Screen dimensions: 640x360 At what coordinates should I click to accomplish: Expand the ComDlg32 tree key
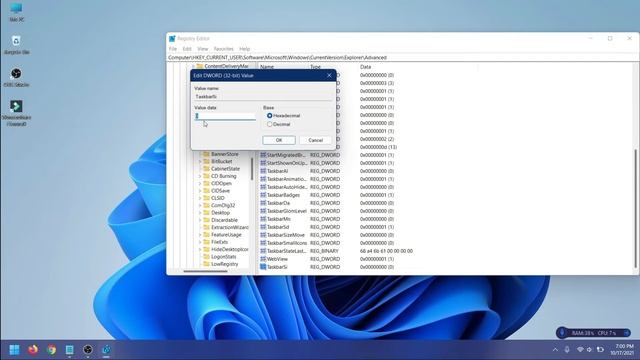pos(200,206)
